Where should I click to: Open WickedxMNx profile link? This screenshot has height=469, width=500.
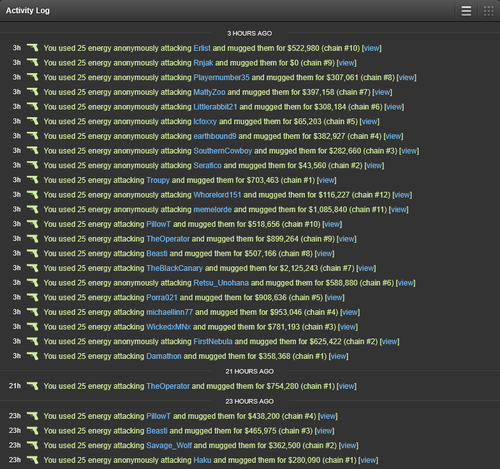(x=168, y=327)
